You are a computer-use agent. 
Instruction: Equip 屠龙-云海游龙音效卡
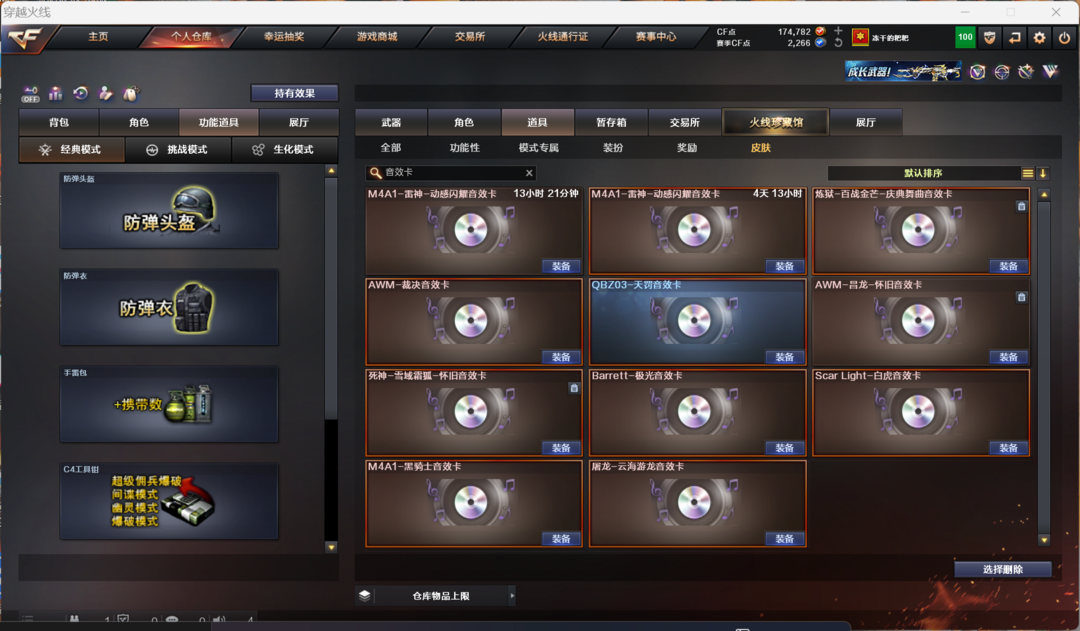[x=785, y=539]
